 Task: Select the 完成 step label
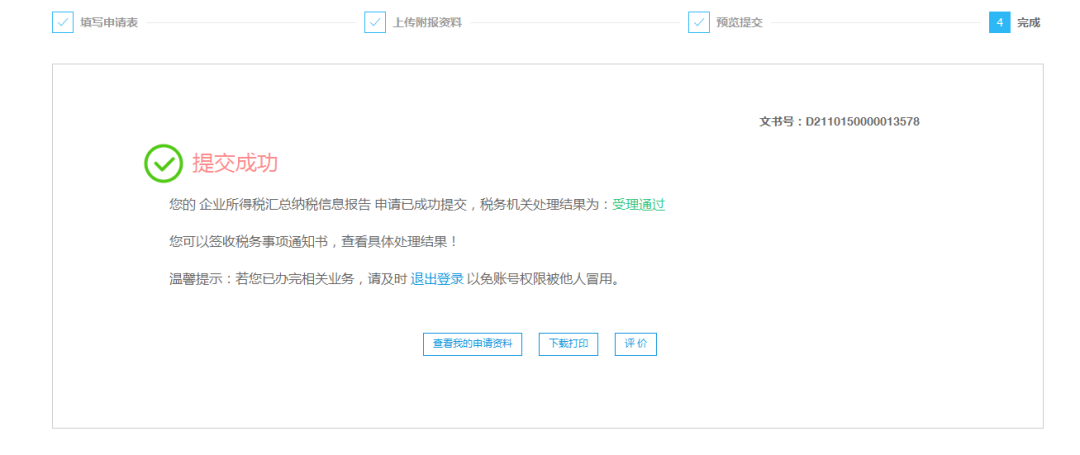point(1028,23)
